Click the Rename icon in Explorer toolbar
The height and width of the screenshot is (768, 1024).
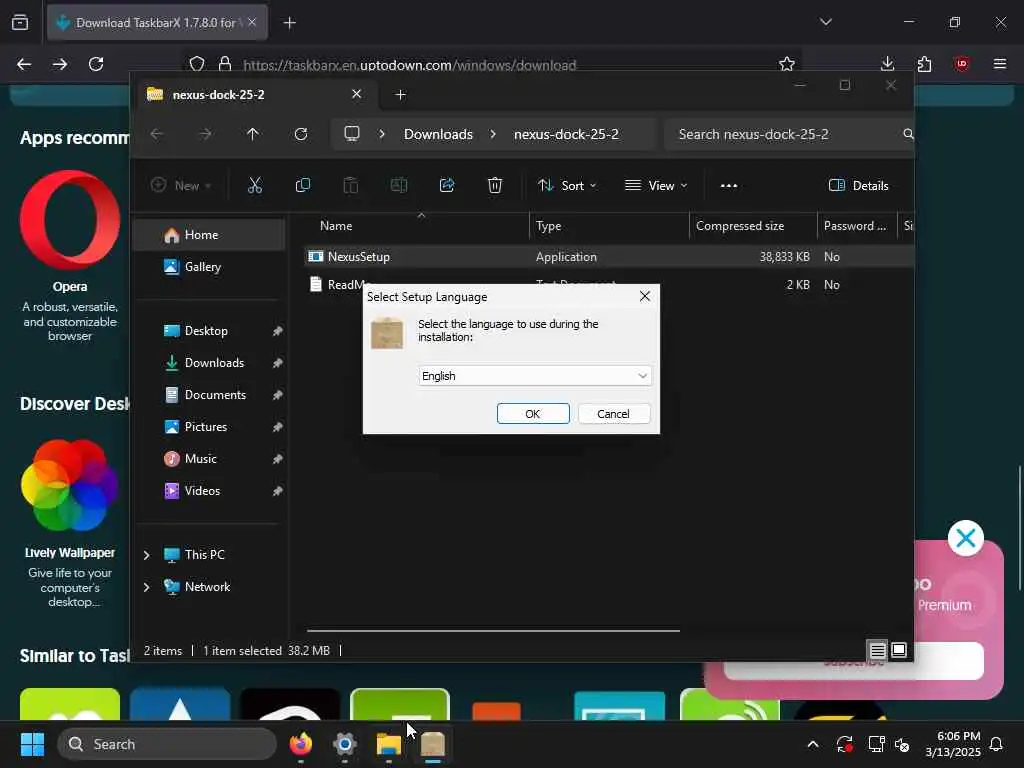point(398,185)
